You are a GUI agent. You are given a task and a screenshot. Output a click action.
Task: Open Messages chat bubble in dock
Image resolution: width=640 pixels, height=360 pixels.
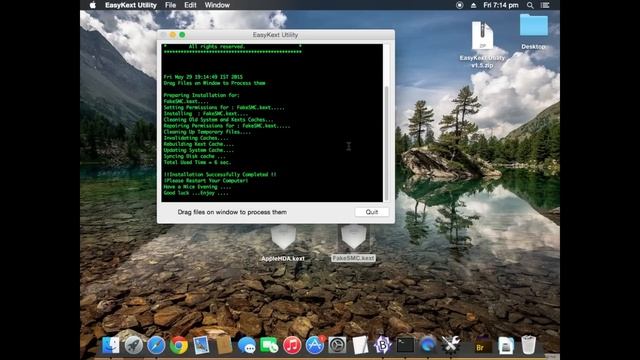(x=247, y=345)
